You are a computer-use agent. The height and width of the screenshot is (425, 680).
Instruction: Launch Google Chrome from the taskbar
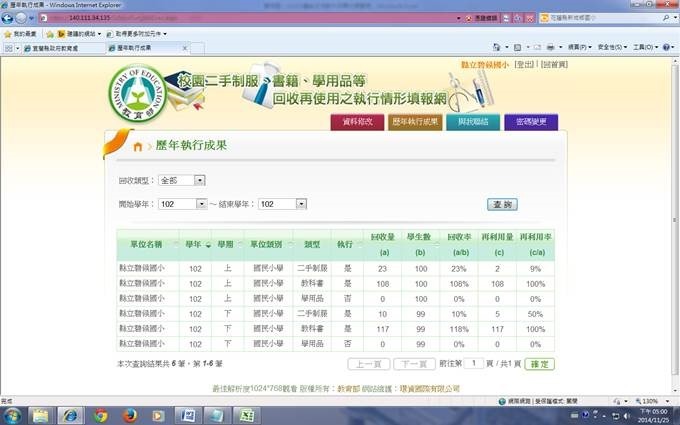point(100,415)
